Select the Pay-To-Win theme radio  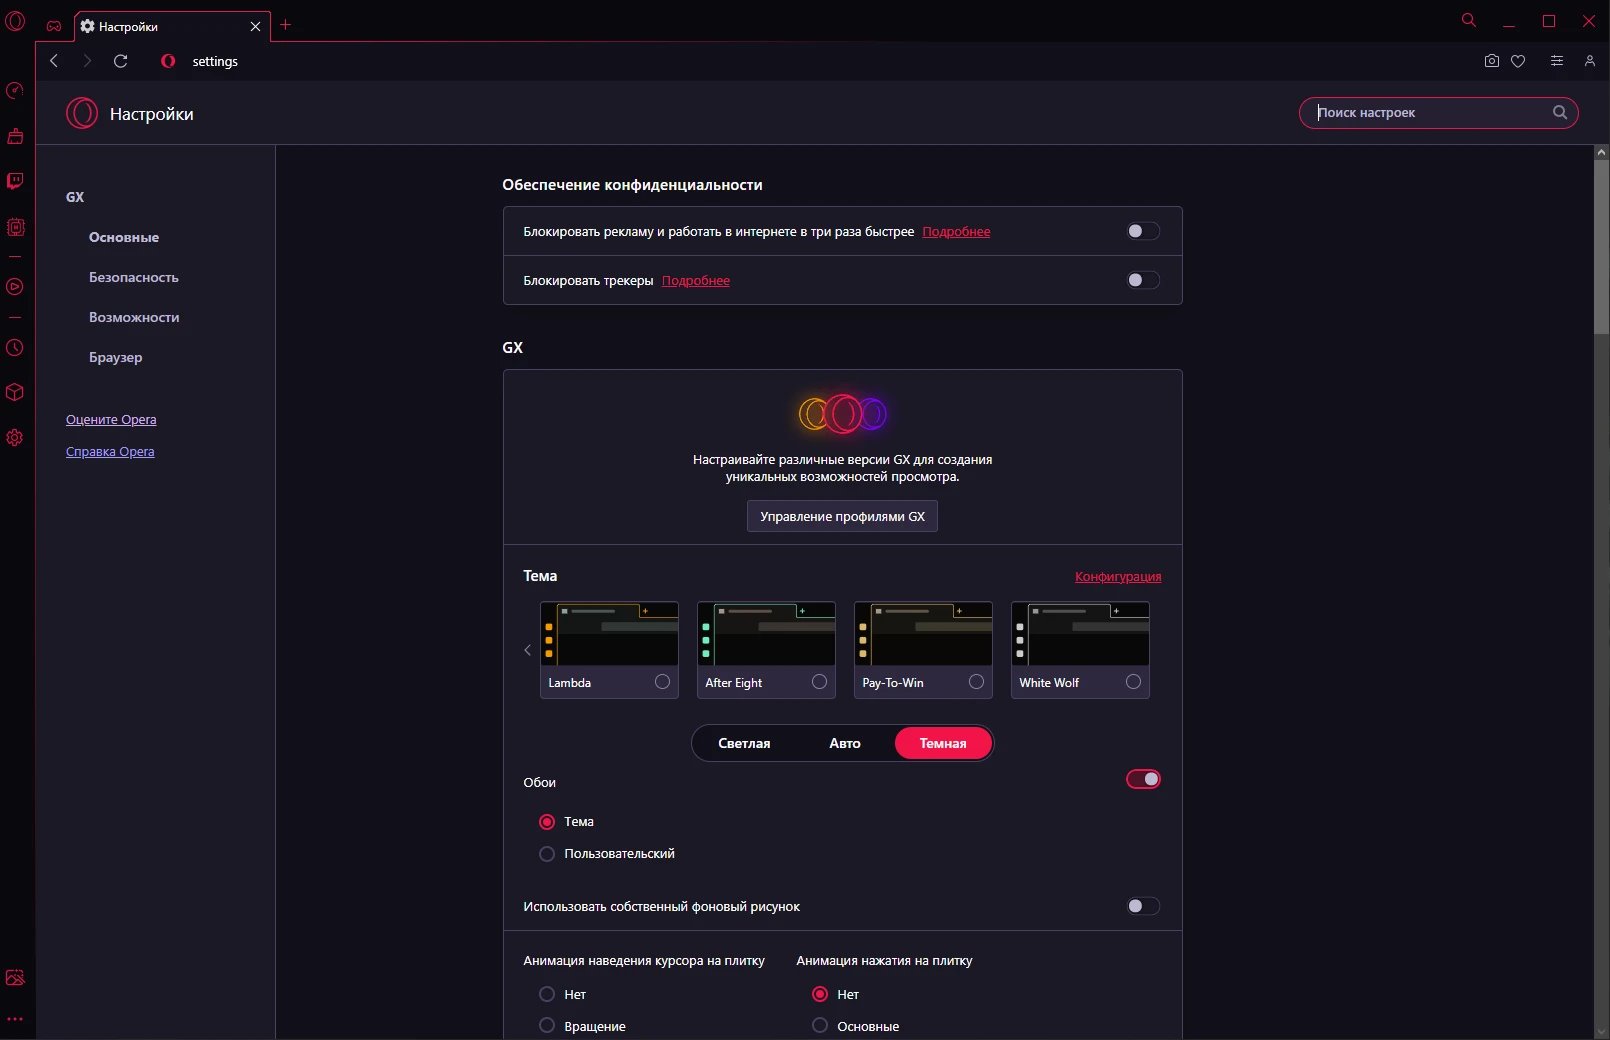click(x=976, y=682)
